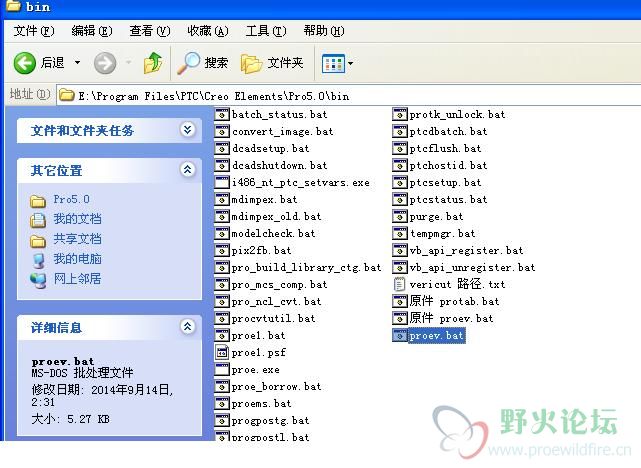Open the 网上邻居 link
This screenshot has width=641, height=468.
(x=77, y=279)
